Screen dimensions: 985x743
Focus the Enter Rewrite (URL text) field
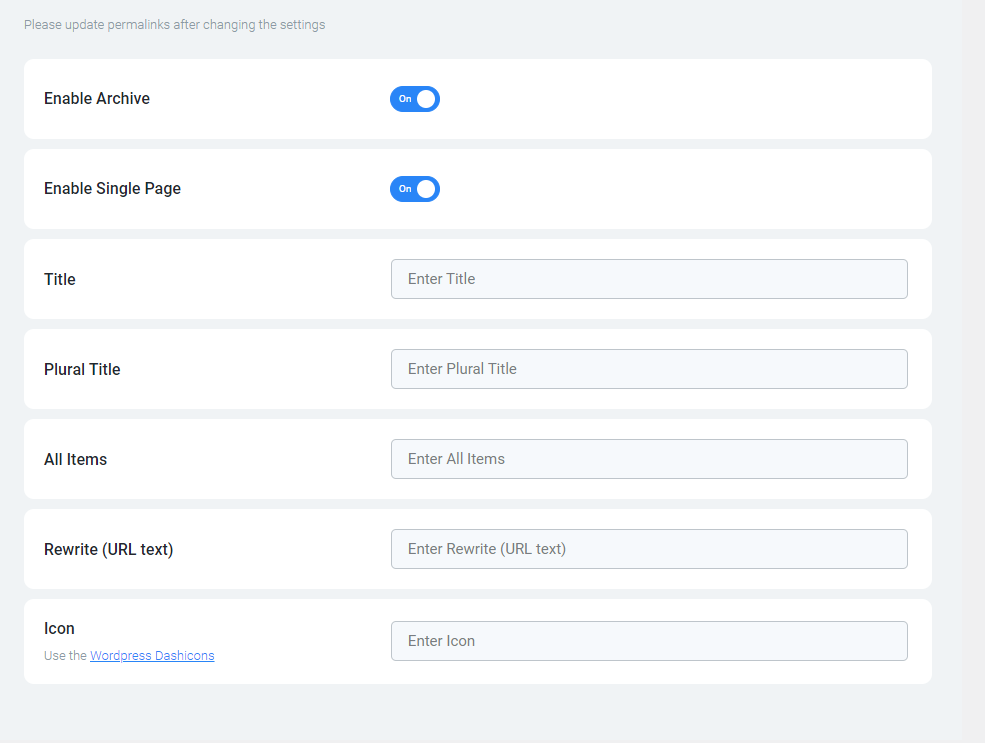649,549
